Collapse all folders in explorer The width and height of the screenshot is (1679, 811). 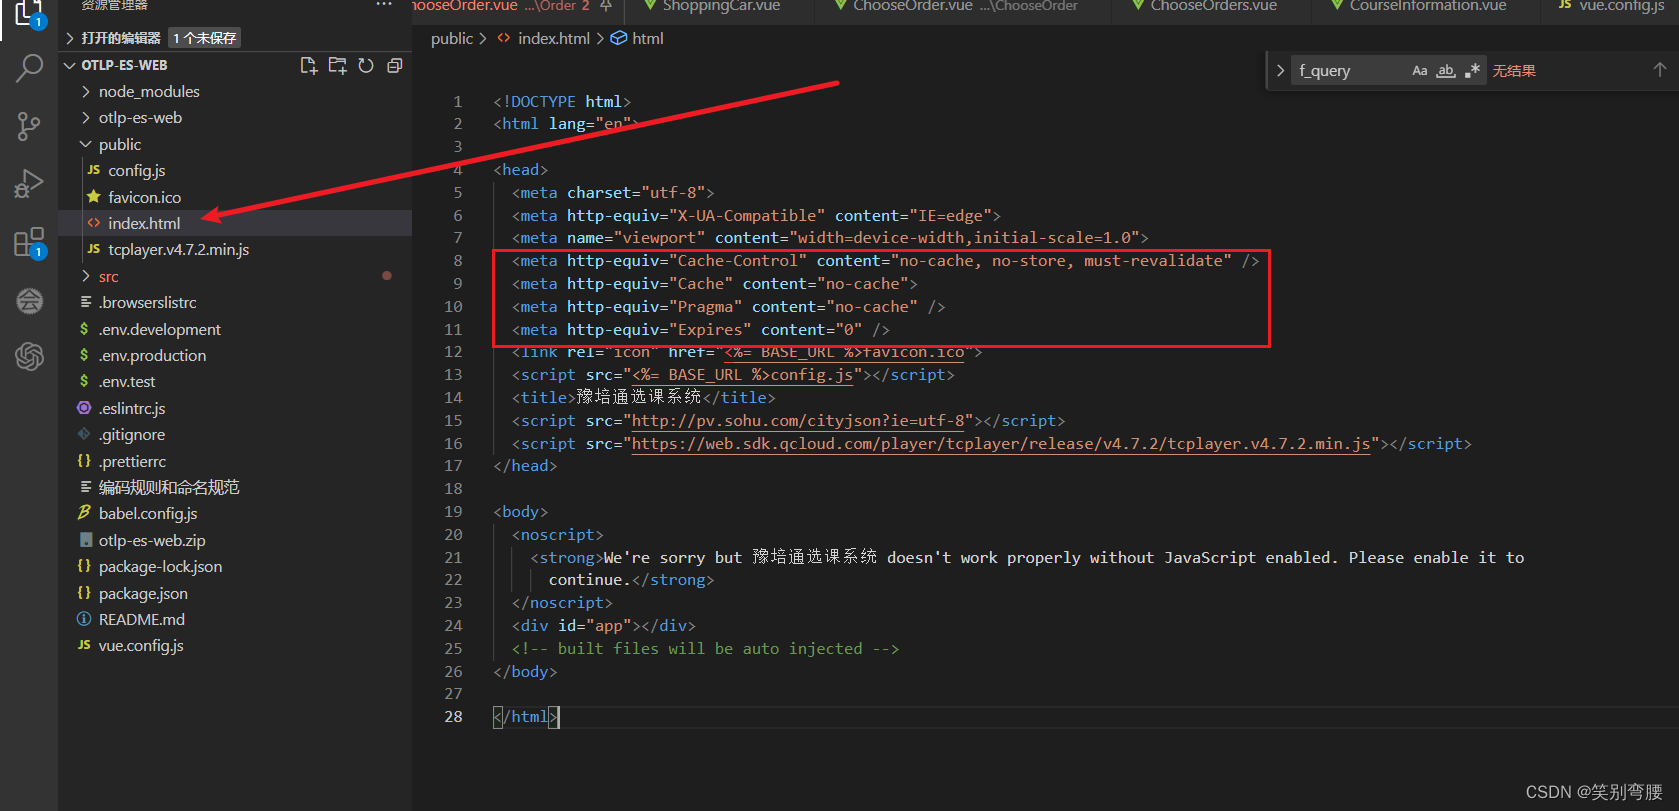pyautogui.click(x=394, y=65)
